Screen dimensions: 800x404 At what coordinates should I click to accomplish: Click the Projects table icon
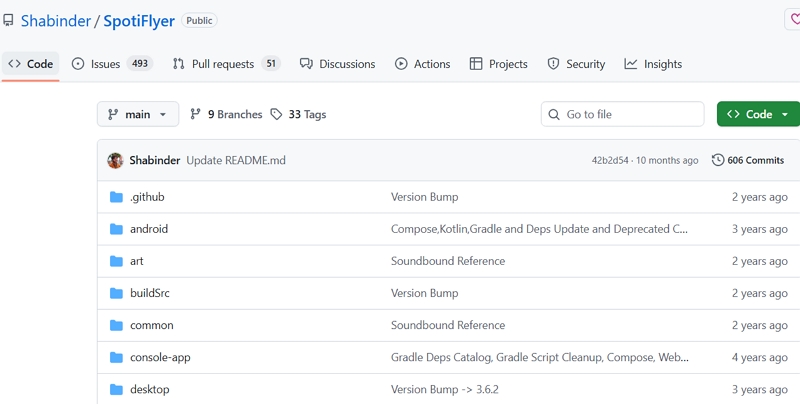click(x=476, y=64)
